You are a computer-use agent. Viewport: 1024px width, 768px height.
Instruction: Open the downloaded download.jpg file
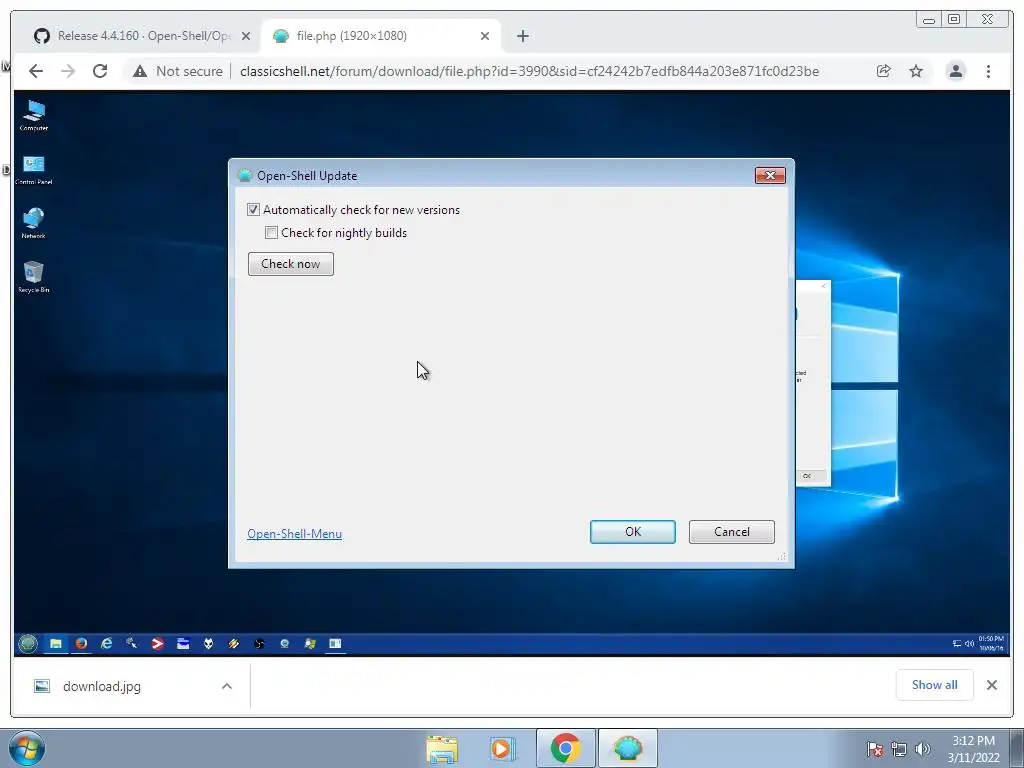coord(102,686)
